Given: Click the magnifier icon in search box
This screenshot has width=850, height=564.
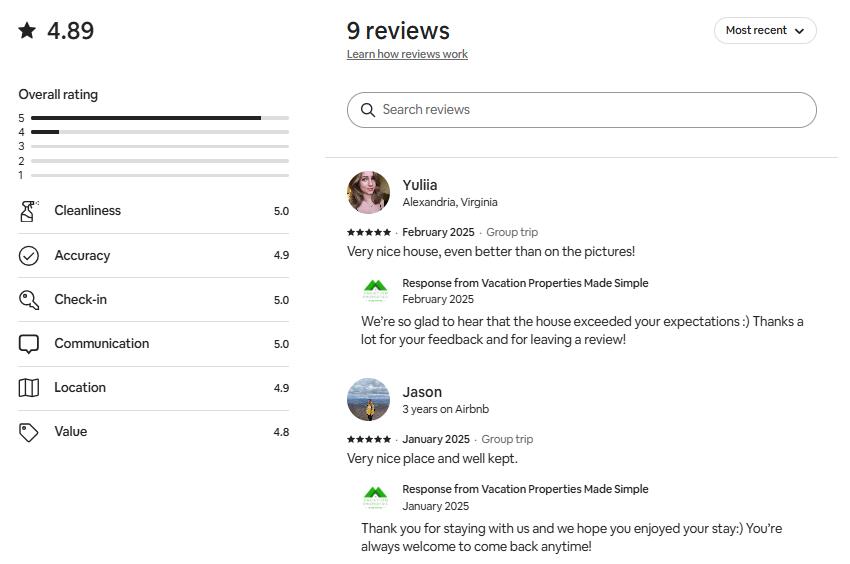Looking at the screenshot, I should (368, 110).
